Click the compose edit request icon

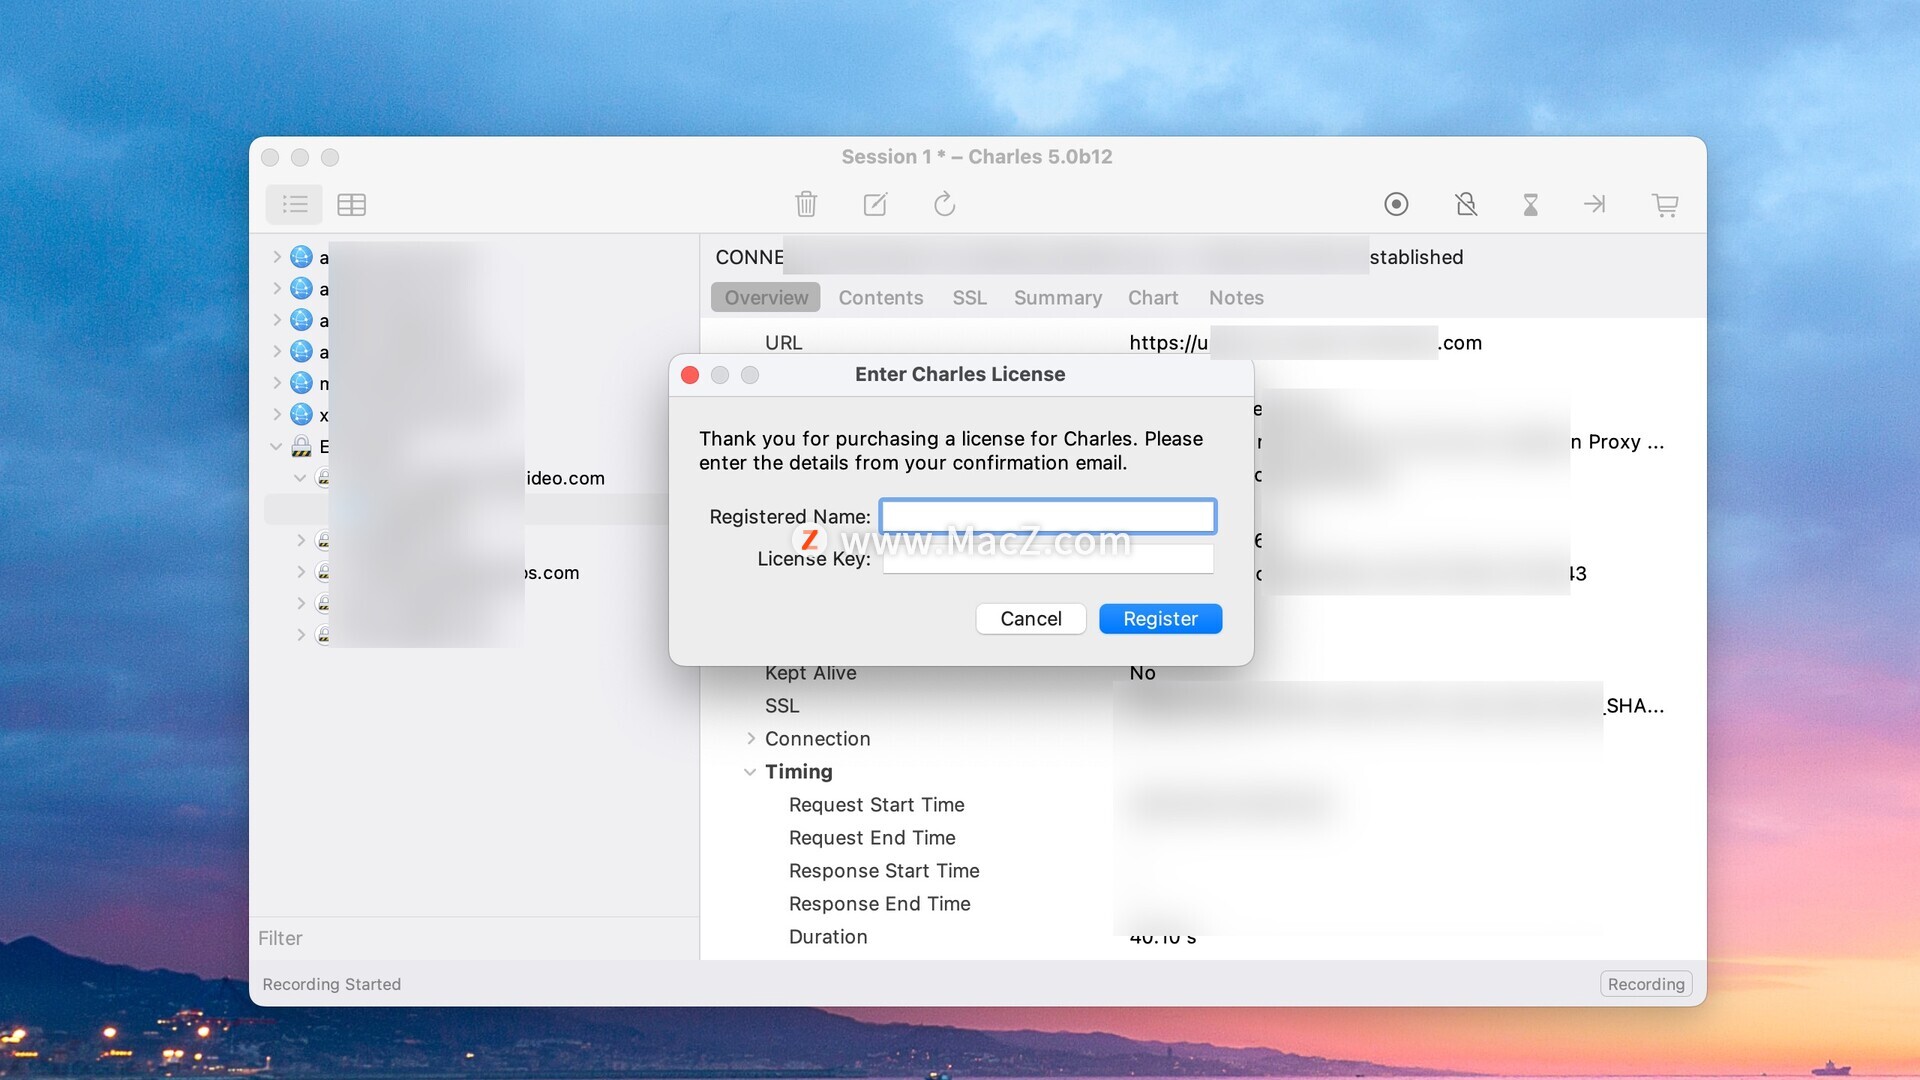[875, 205]
